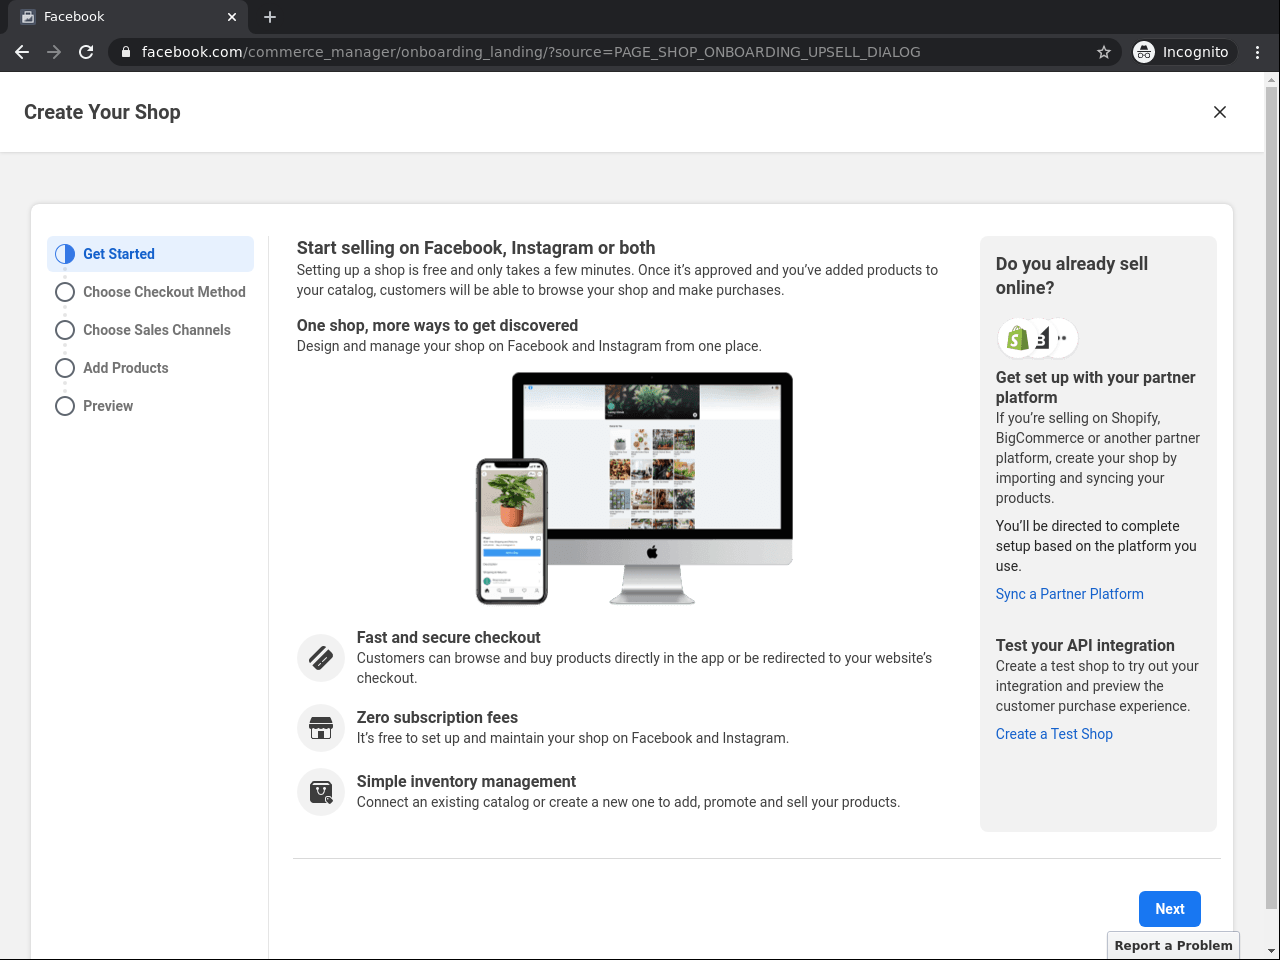Select the Choose Sales Channels step
Screen dimensions: 1280x960
point(156,330)
